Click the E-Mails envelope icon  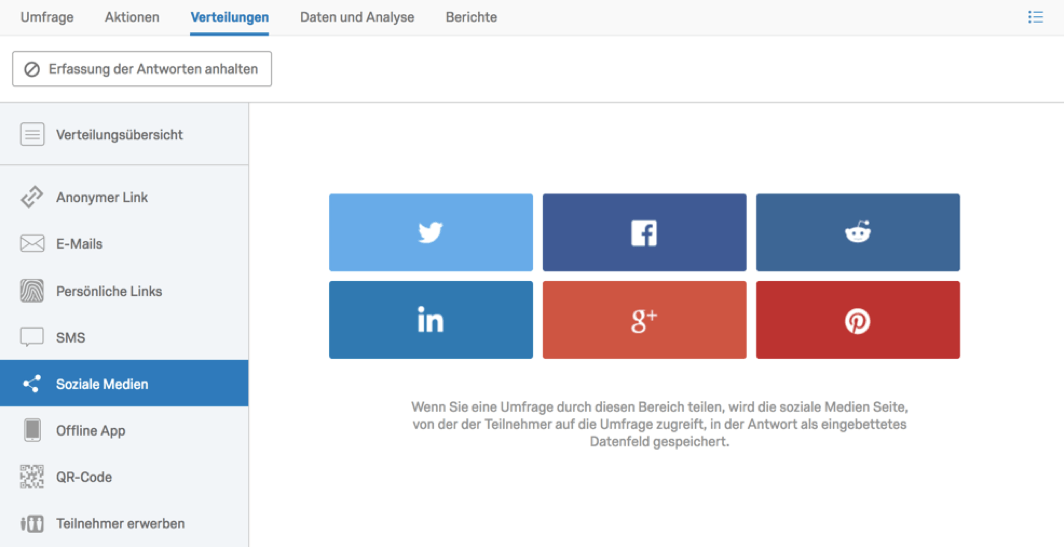(32, 244)
